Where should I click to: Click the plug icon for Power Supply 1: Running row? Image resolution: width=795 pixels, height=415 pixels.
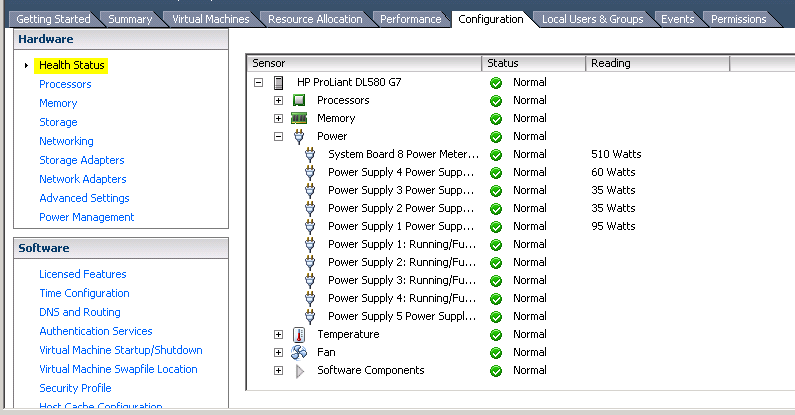click(x=310, y=244)
